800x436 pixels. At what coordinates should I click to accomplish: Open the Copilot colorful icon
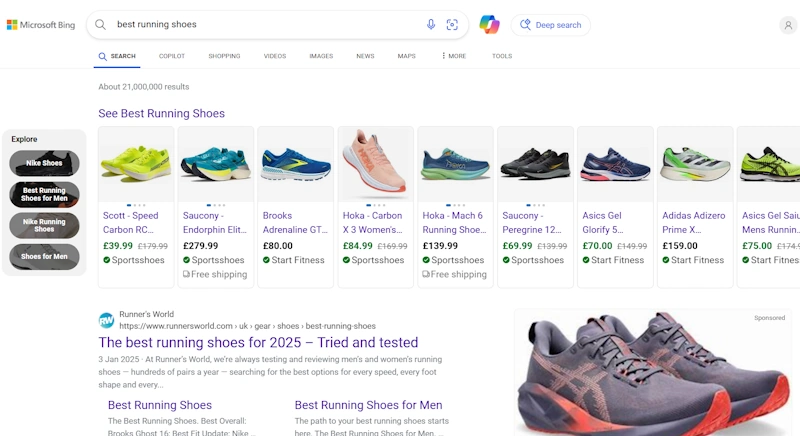pyautogui.click(x=489, y=24)
